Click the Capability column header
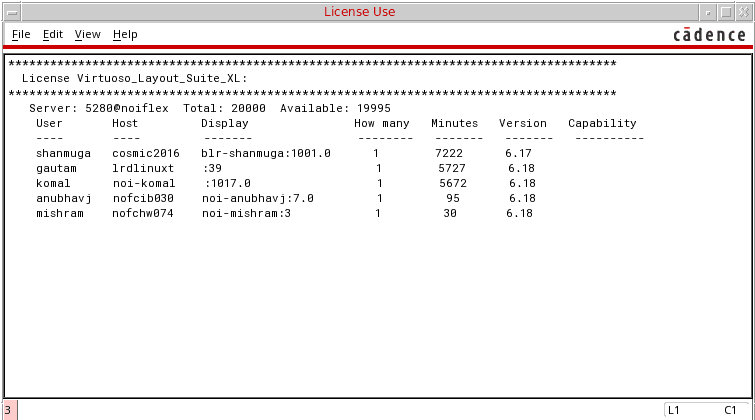The width and height of the screenshot is (755, 420). pos(602,123)
